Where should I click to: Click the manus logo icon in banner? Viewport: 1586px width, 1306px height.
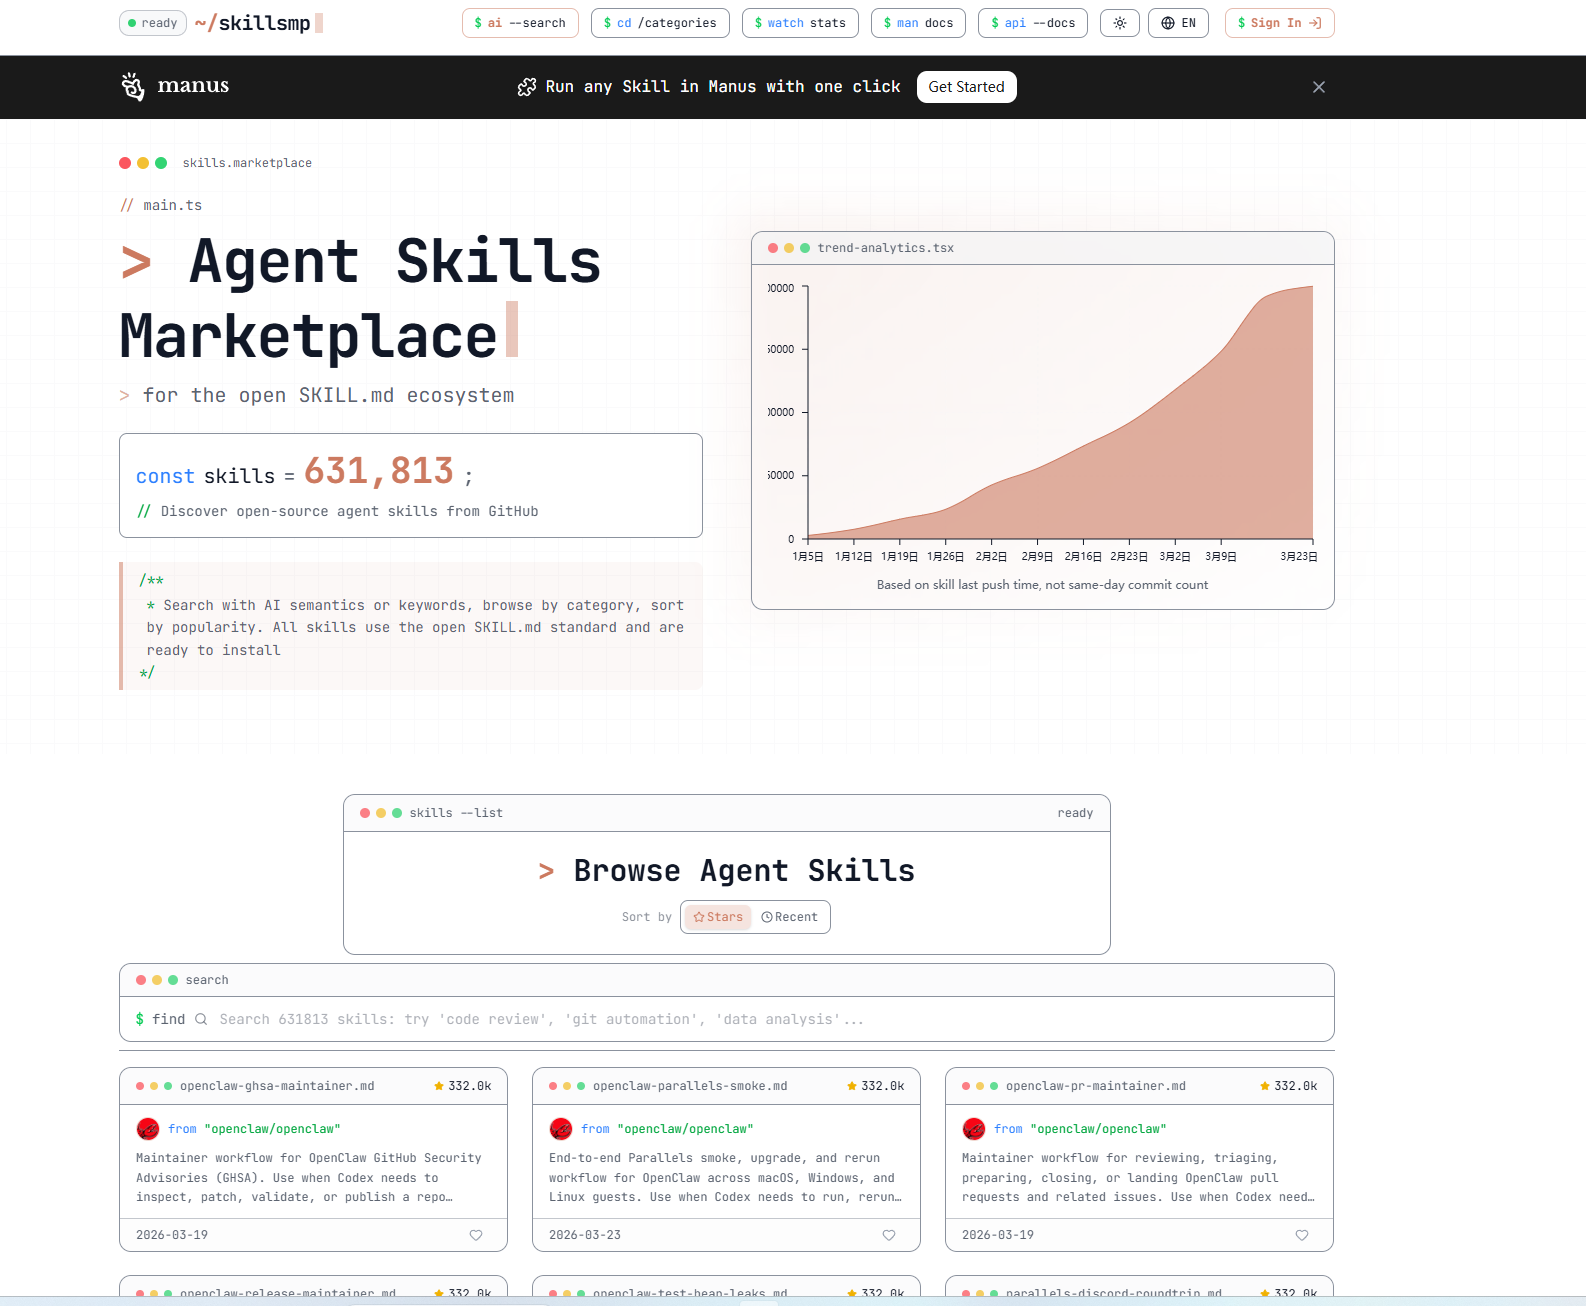(132, 86)
